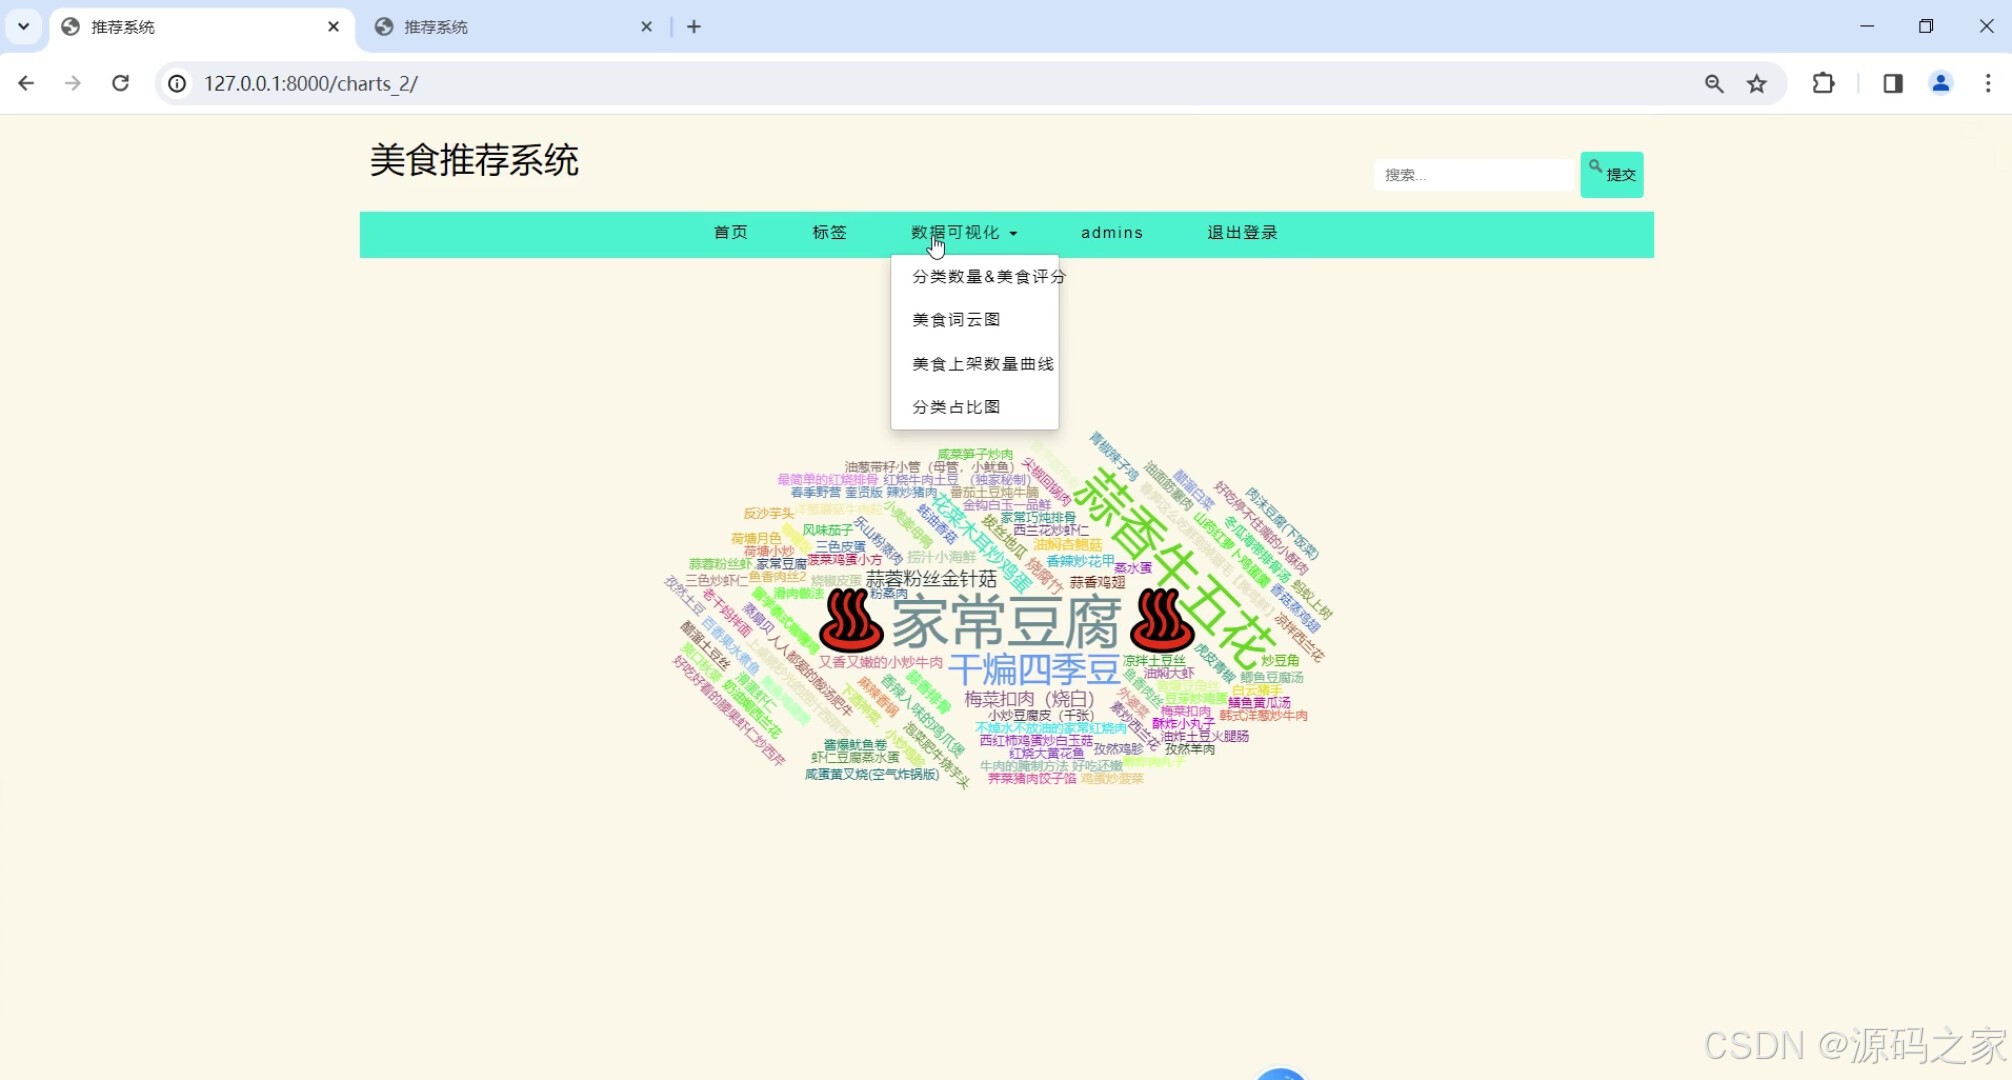Image resolution: width=2012 pixels, height=1080 pixels.
Task: Click the 退出登录 logout link
Action: point(1241,232)
